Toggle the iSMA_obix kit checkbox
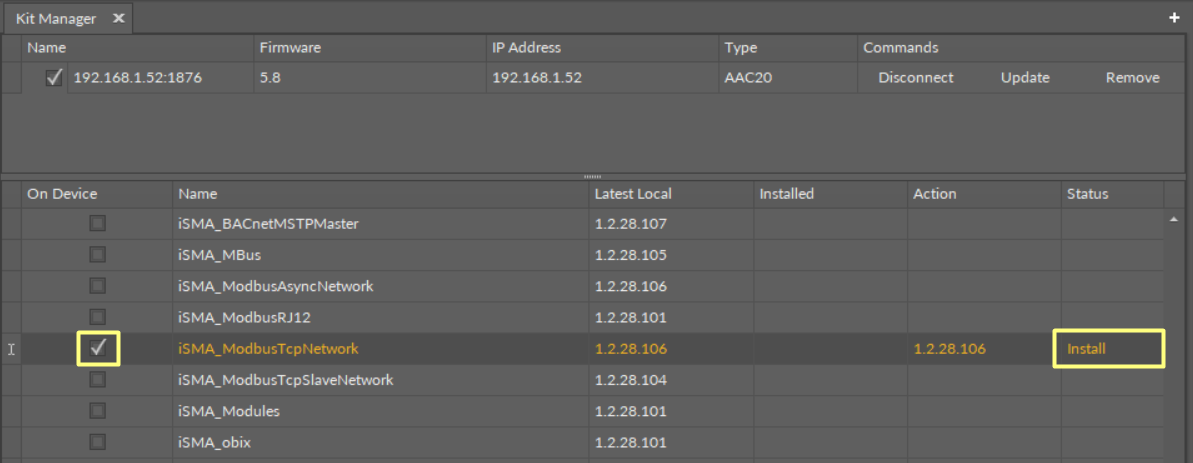 98,442
